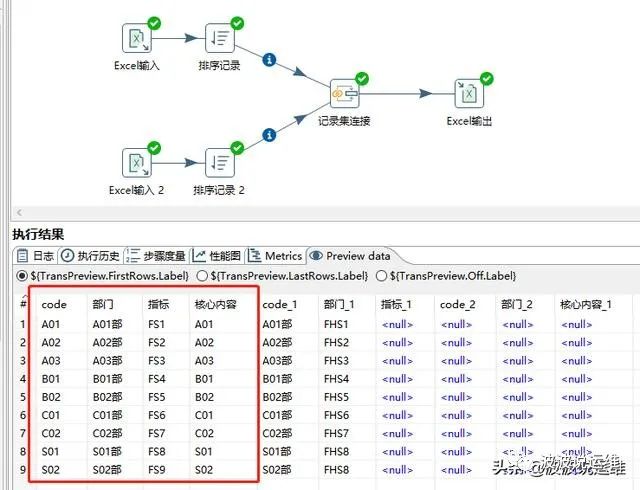The image size is (640, 490).
Task: Select the B01部 cell in 部门 column
Action: (107, 379)
